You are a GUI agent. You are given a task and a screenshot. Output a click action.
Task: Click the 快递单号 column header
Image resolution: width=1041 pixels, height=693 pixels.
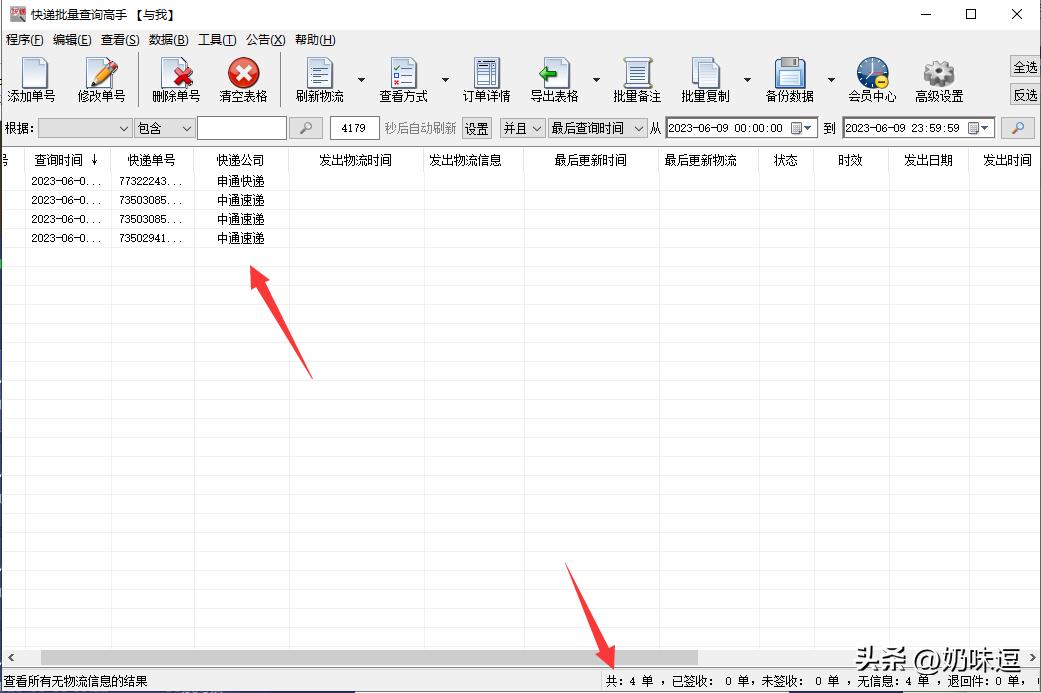[152, 160]
